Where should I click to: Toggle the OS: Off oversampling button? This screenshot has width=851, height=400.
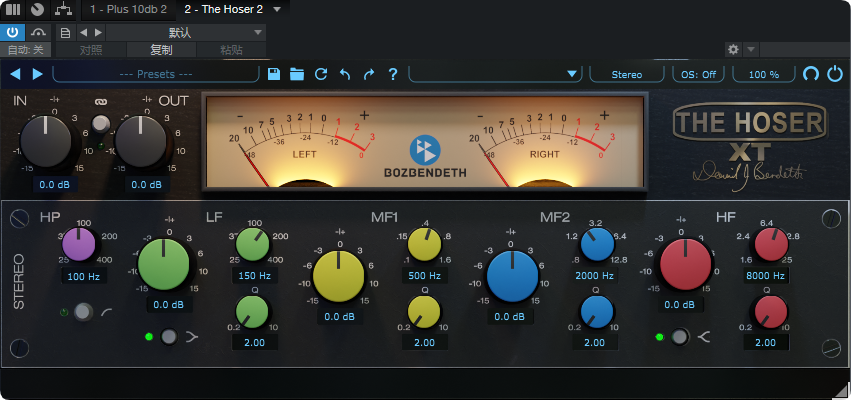pos(698,74)
